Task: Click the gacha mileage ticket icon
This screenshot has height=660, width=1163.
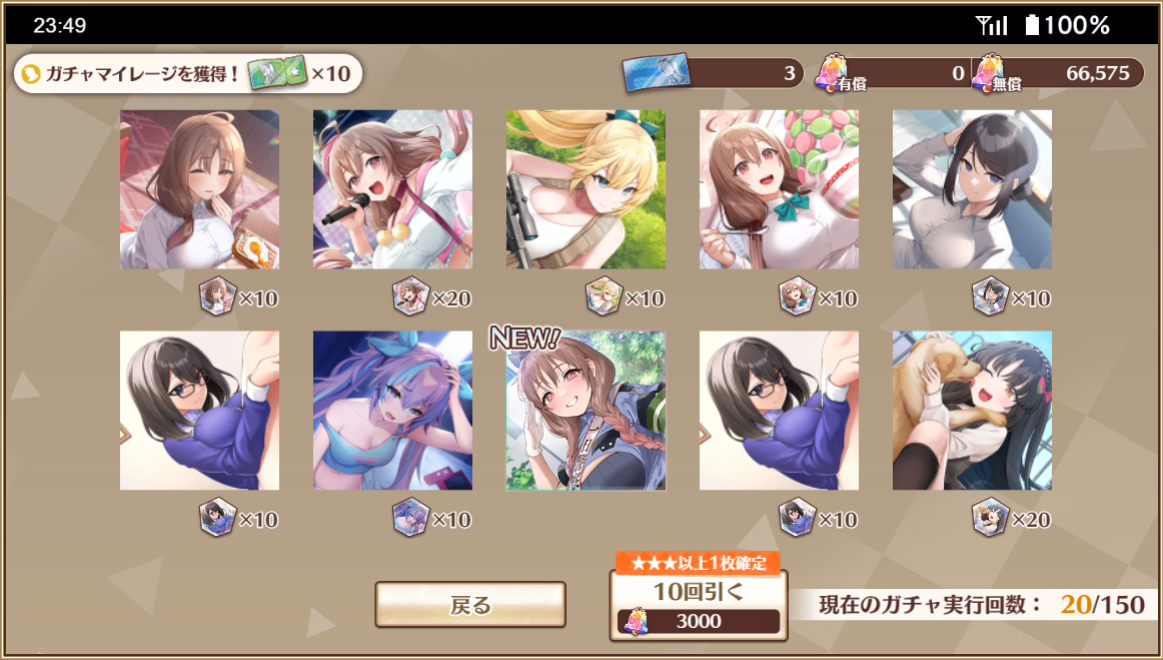Action: [x=277, y=73]
